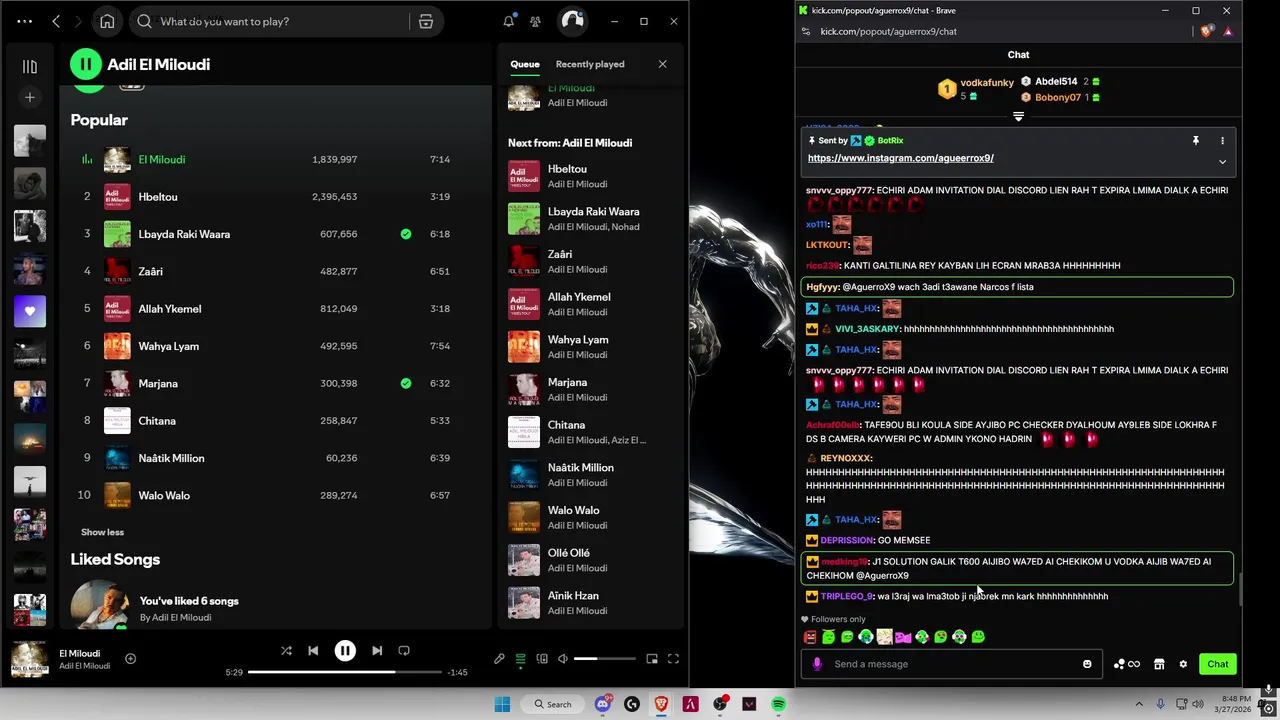Viewport: 1280px width, 720px height.
Task: Toggle saved checkmark for Marjana
Action: click(x=406, y=383)
